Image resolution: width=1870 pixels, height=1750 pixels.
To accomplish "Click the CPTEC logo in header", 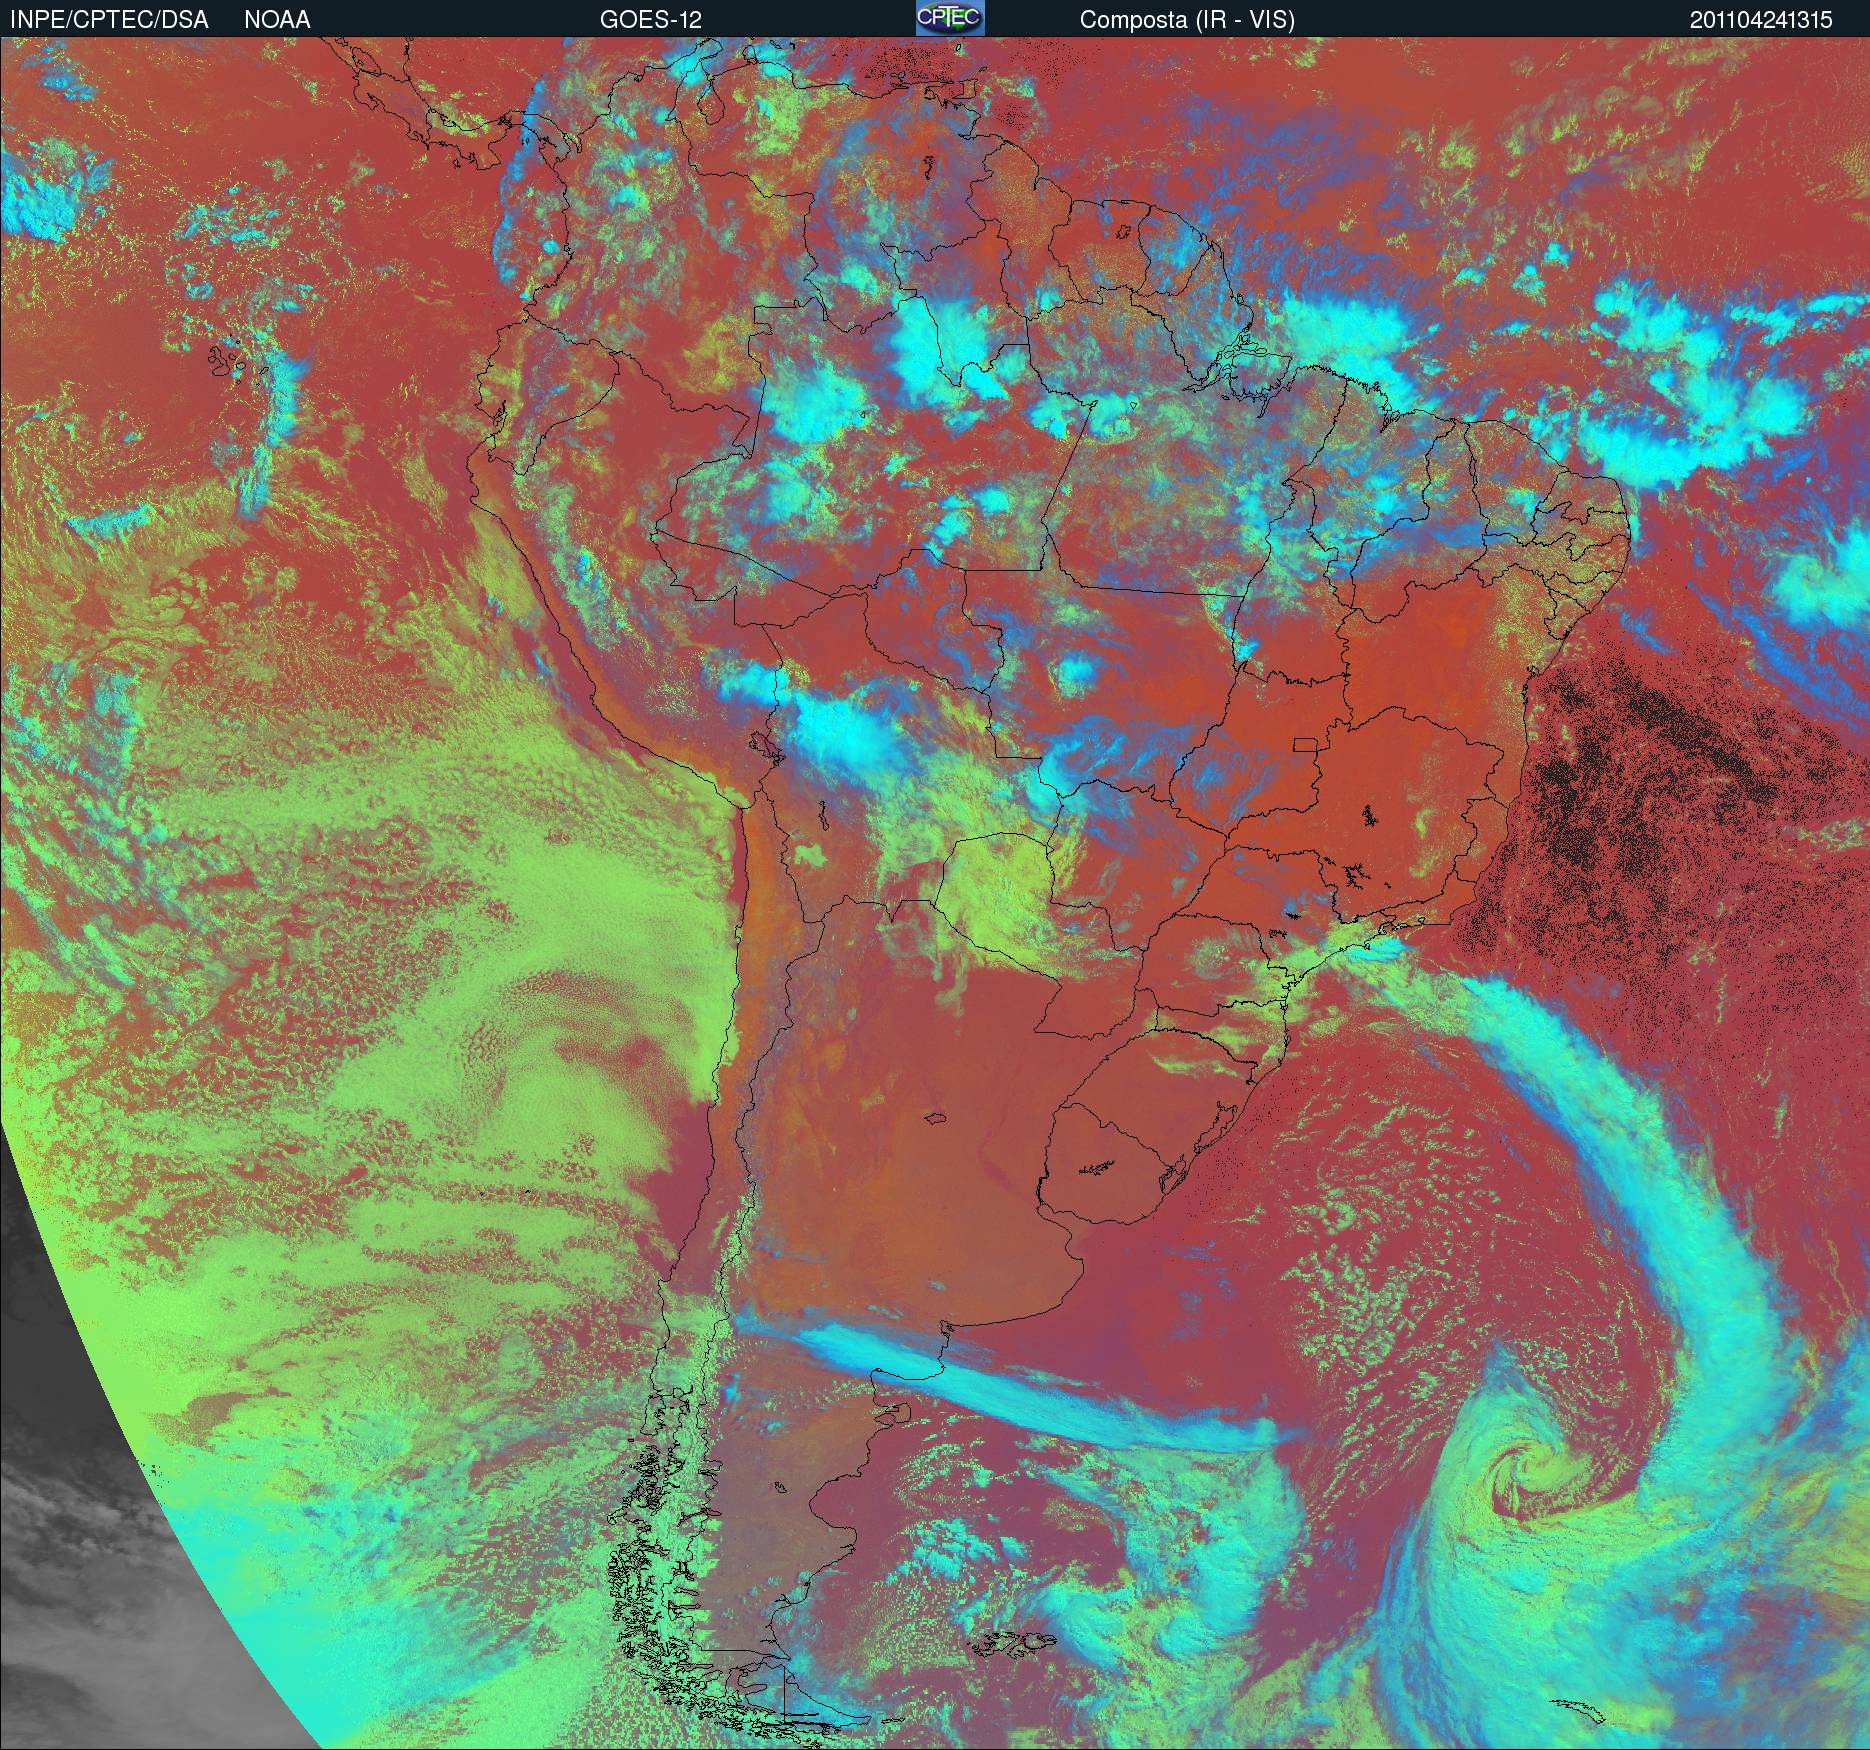I will [x=950, y=18].
